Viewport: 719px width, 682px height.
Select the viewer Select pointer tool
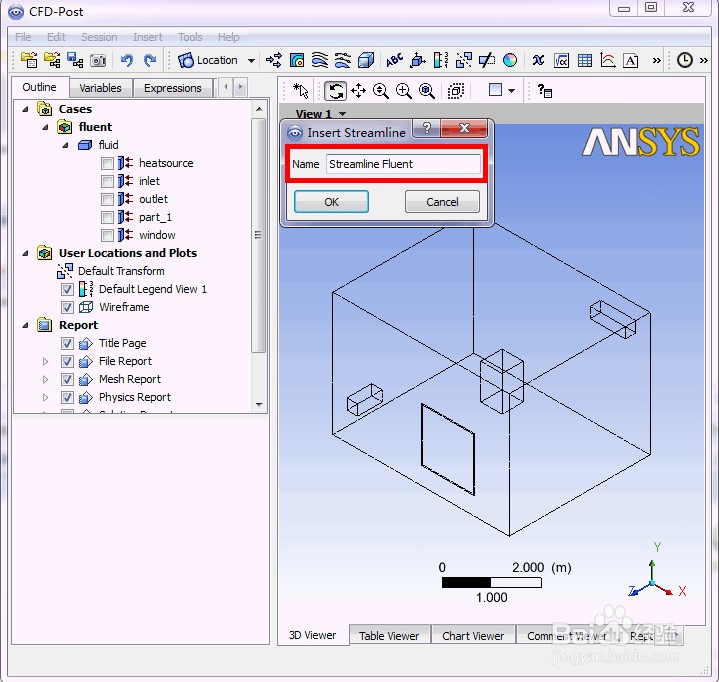click(x=301, y=91)
